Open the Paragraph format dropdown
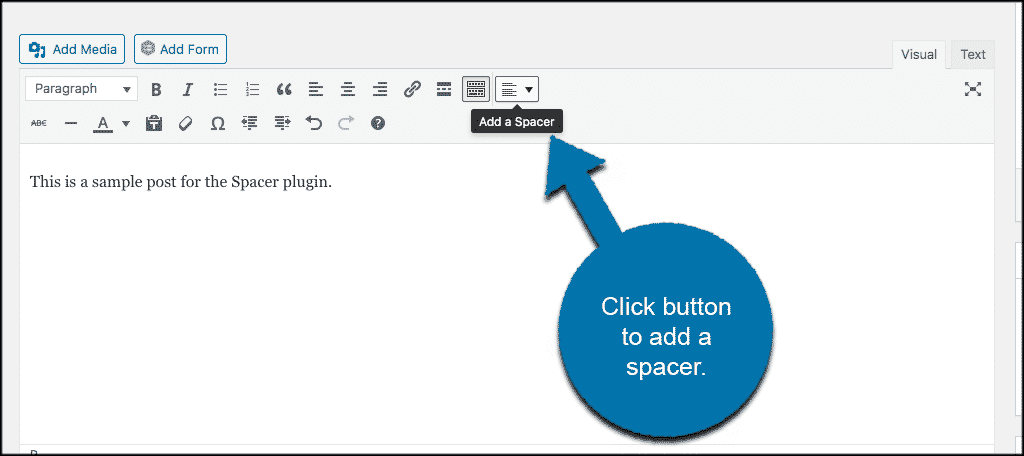The height and width of the screenshot is (456, 1024). click(x=81, y=89)
